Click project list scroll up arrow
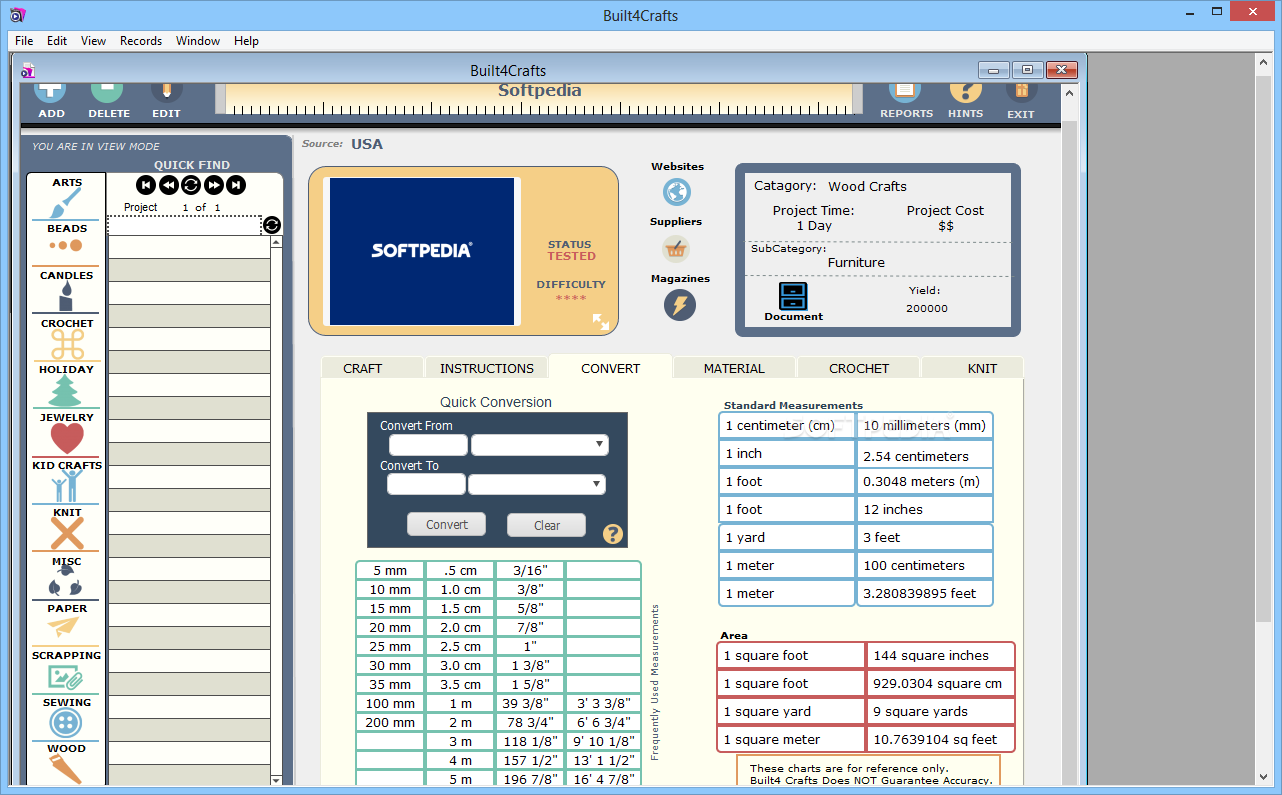The image size is (1282, 795). (277, 241)
